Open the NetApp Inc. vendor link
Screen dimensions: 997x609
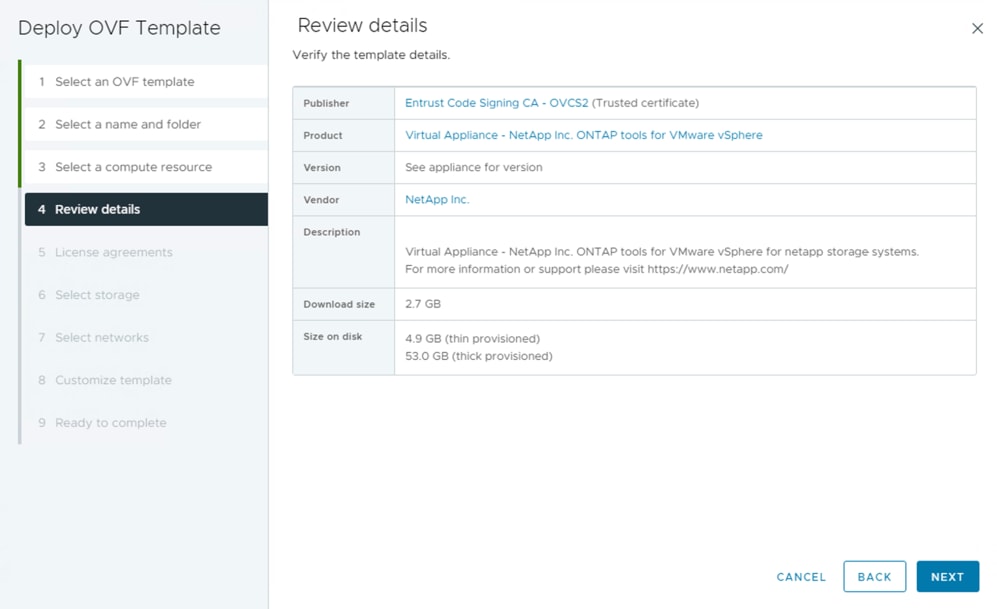point(437,199)
